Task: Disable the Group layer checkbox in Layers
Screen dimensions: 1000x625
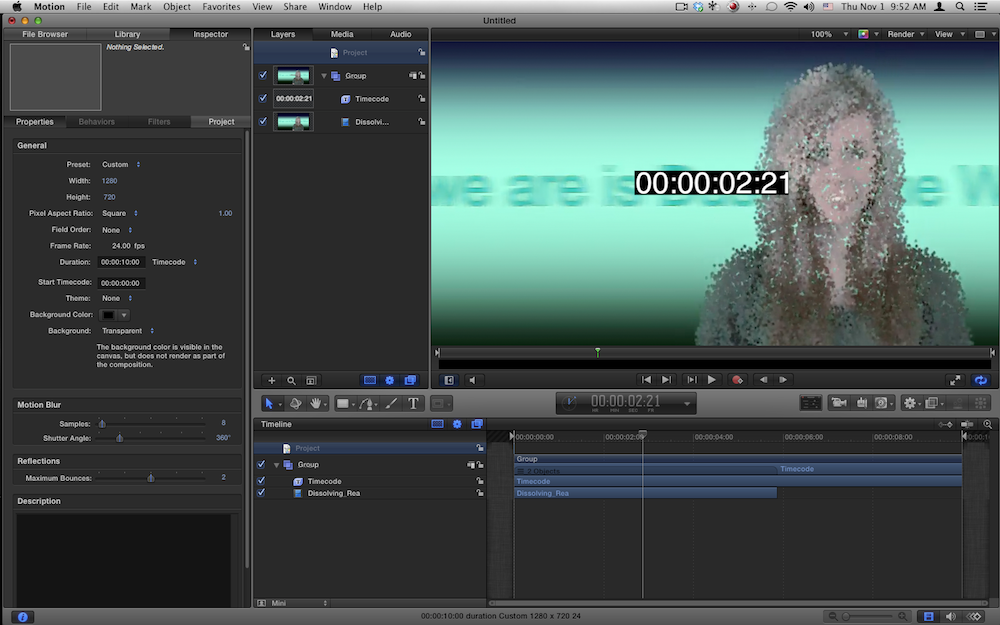Action: click(263, 75)
